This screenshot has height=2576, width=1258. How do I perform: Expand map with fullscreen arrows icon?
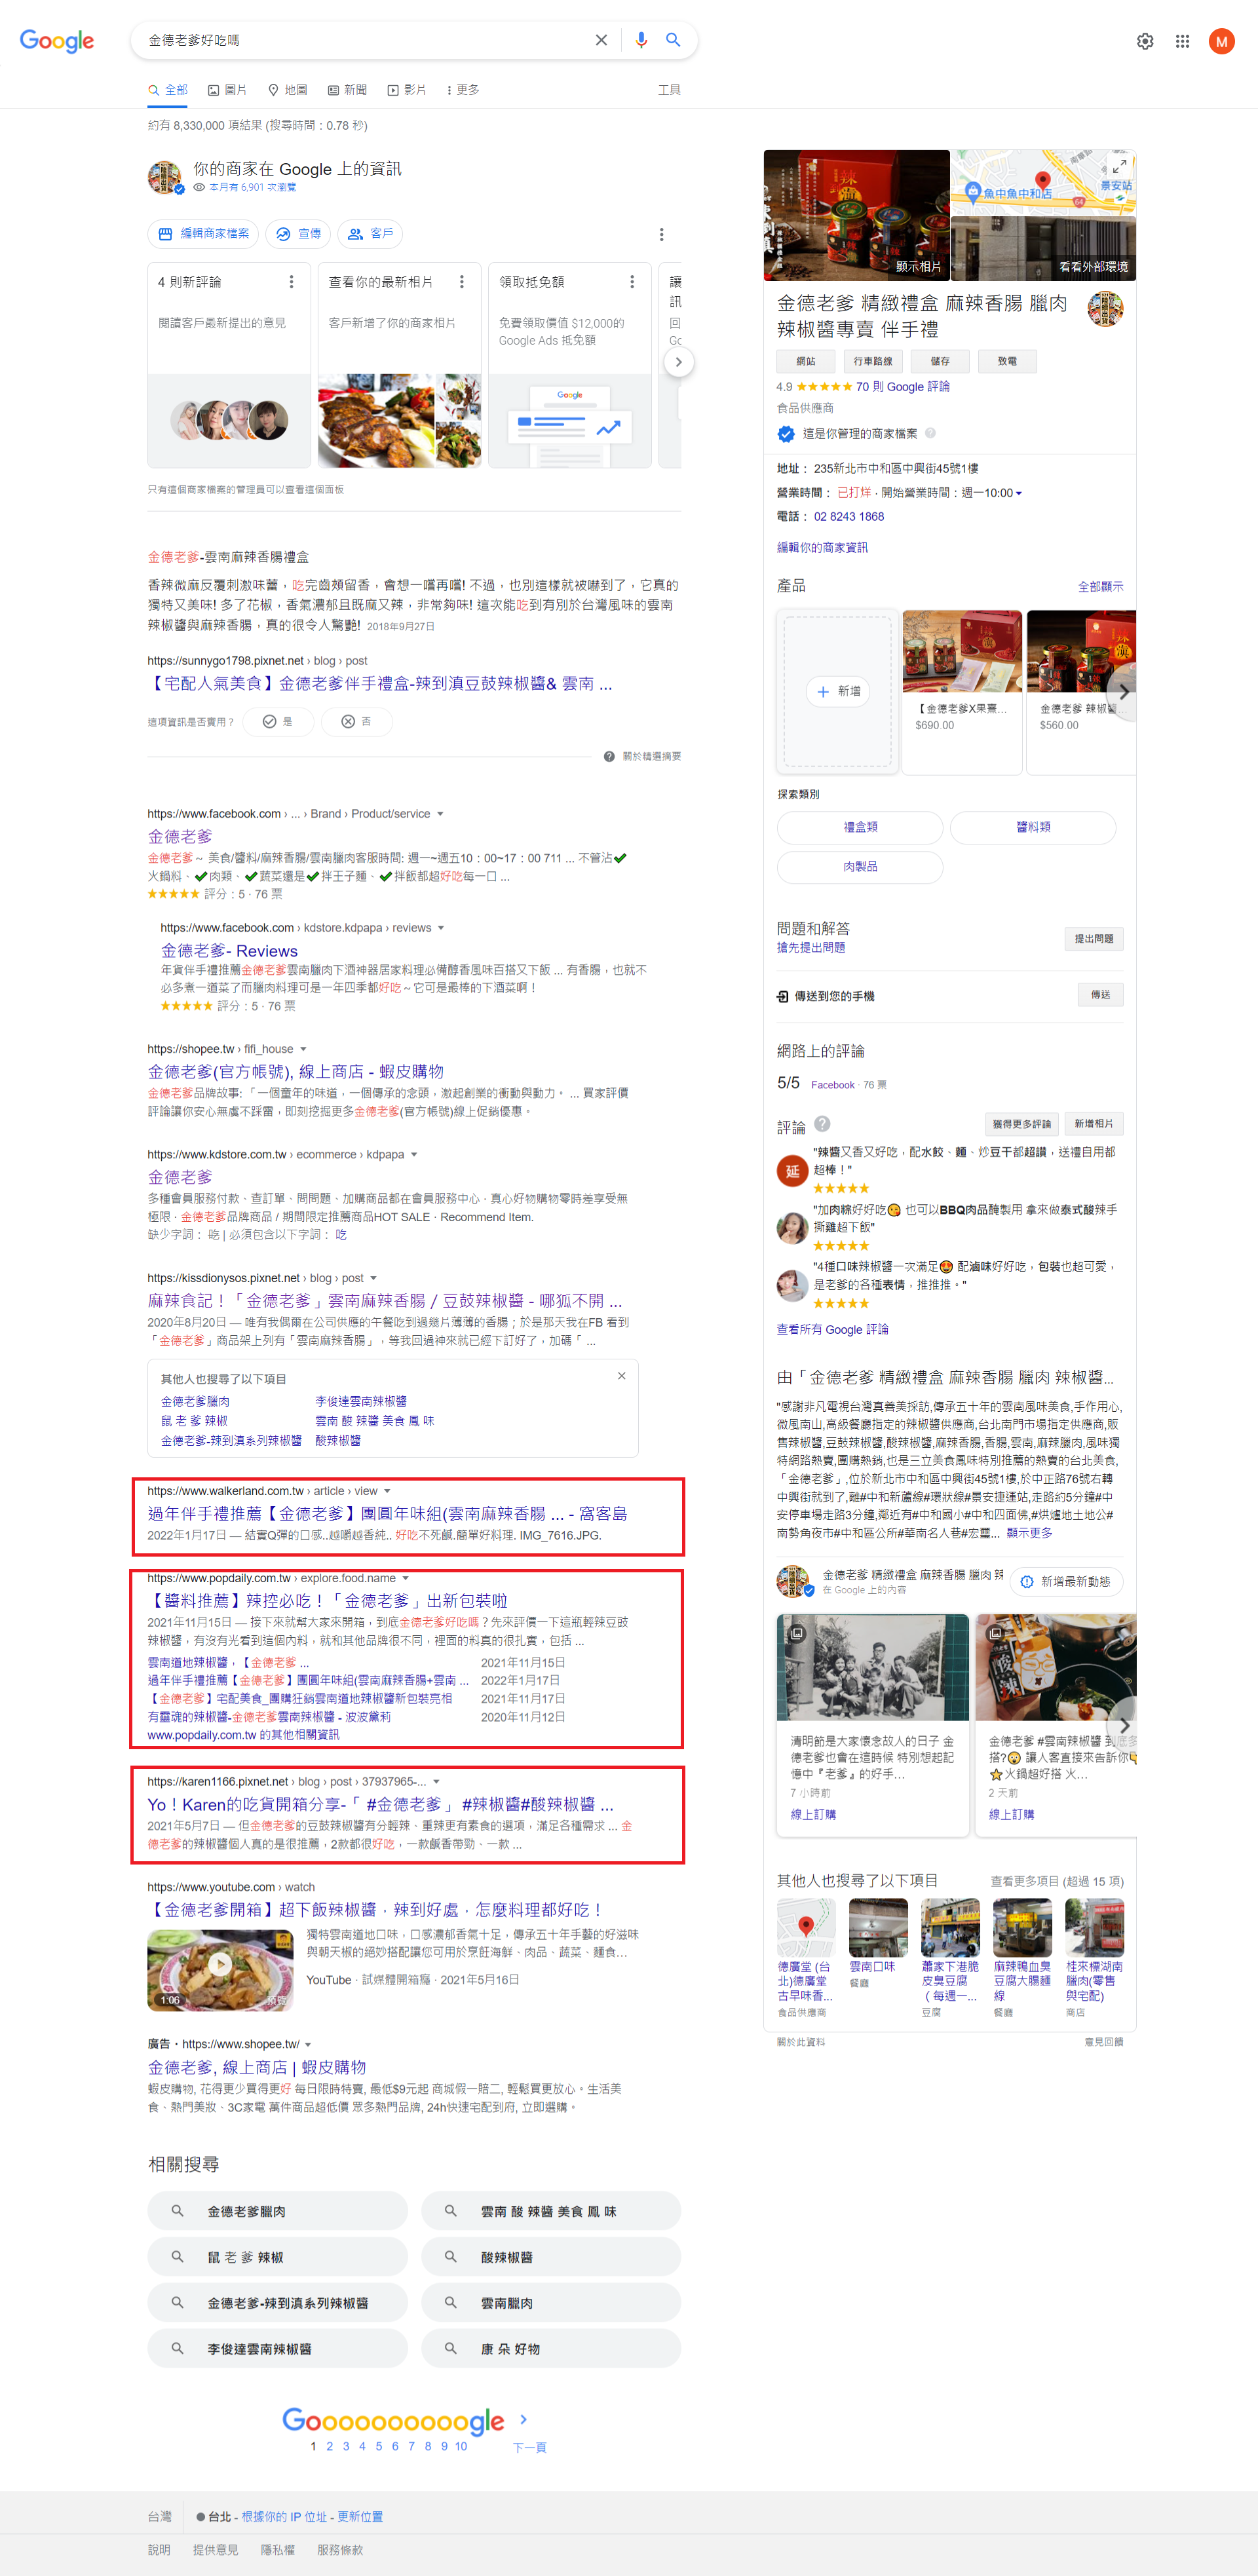coord(1119,166)
